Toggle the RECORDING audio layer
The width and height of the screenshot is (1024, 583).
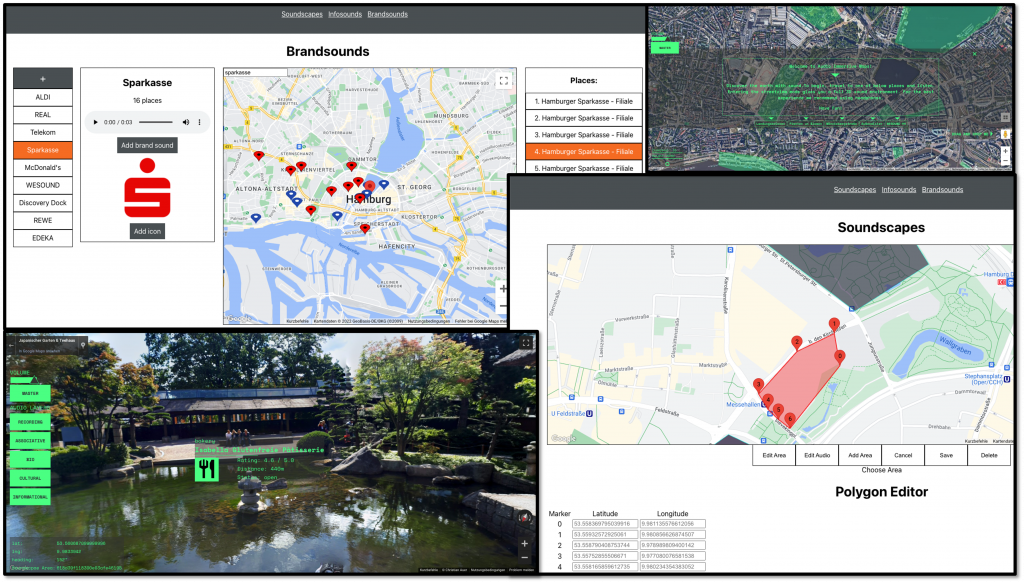point(30,422)
